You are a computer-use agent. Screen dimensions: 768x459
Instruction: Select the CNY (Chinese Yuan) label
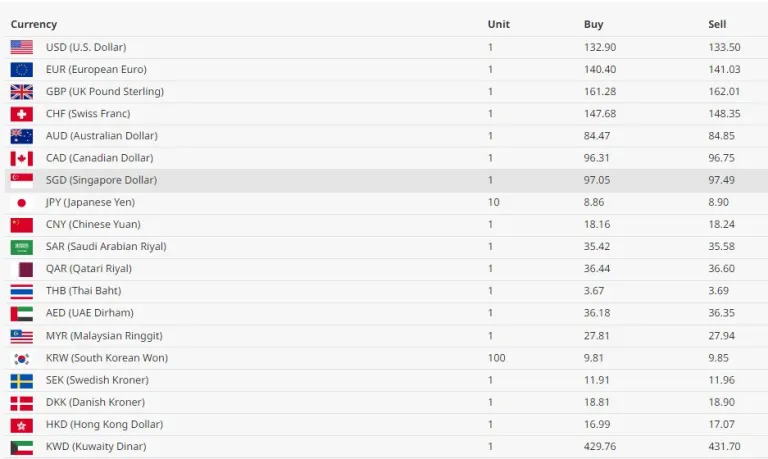tap(93, 224)
